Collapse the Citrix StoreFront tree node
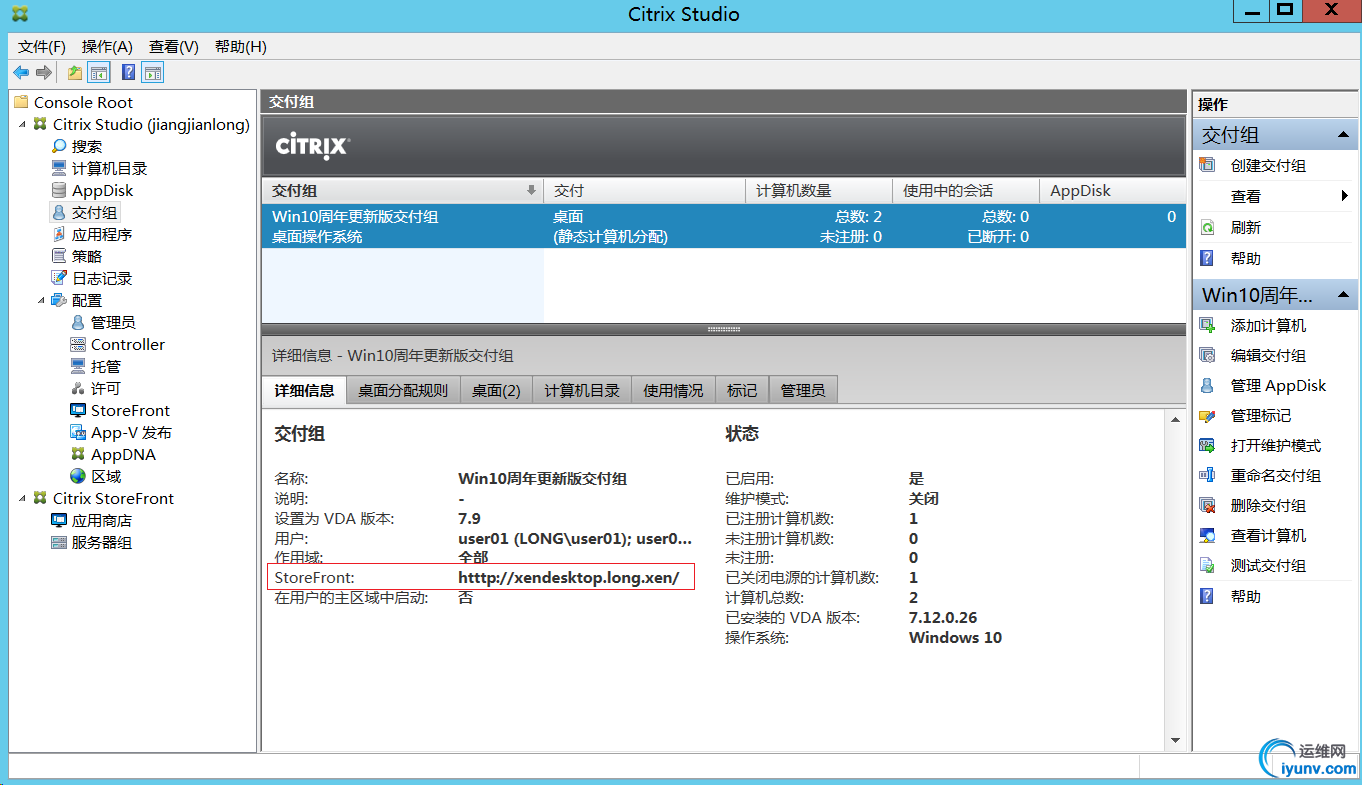This screenshot has width=1362, height=785. tap(22, 499)
